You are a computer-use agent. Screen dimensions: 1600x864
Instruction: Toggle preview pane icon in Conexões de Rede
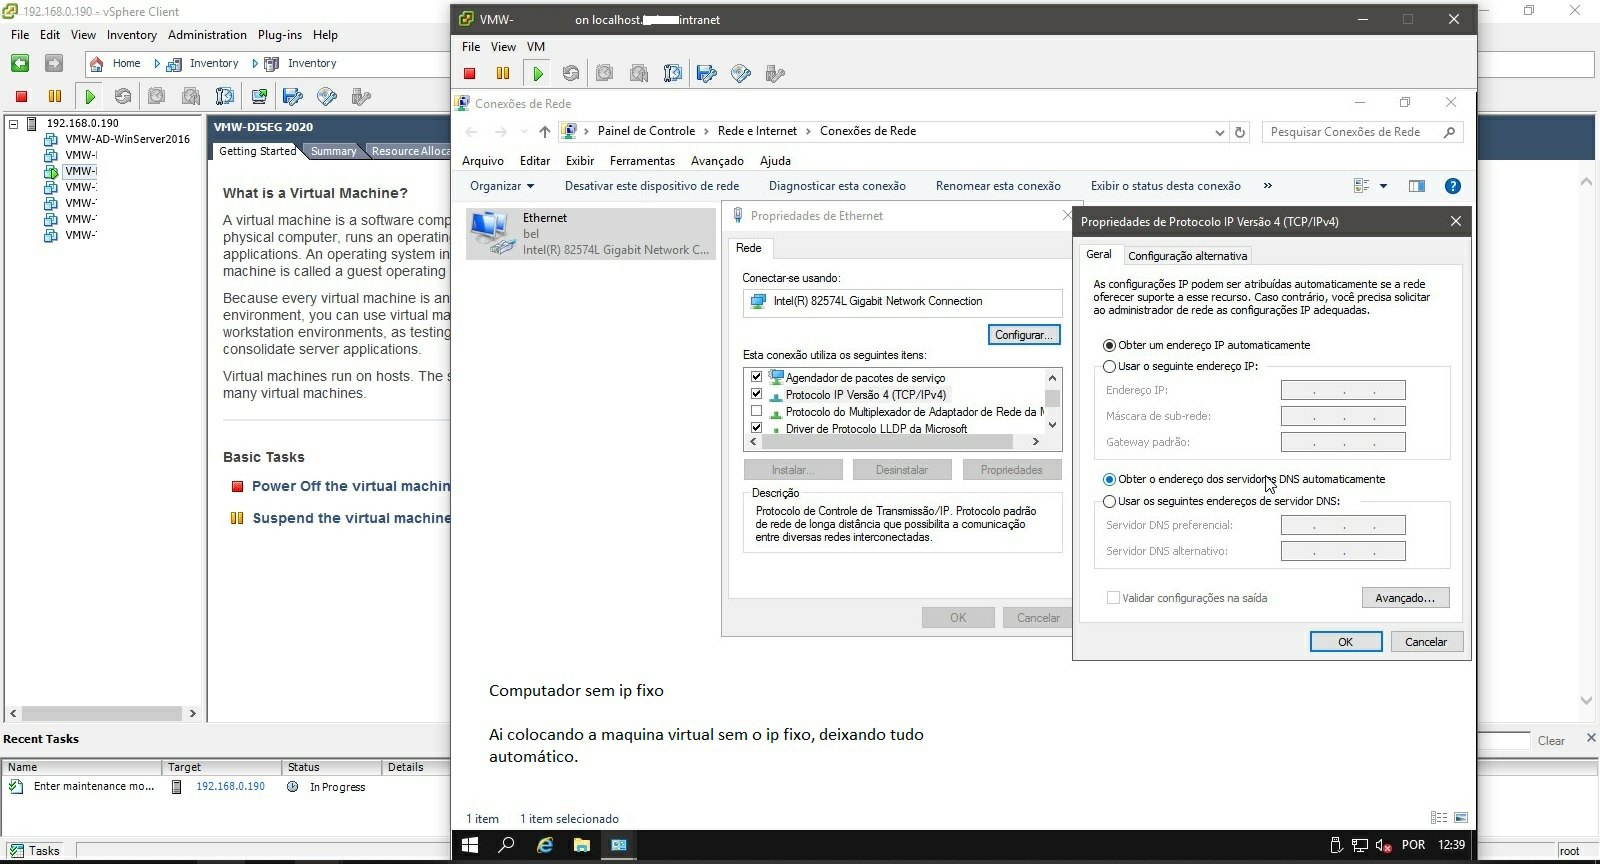click(x=1417, y=186)
